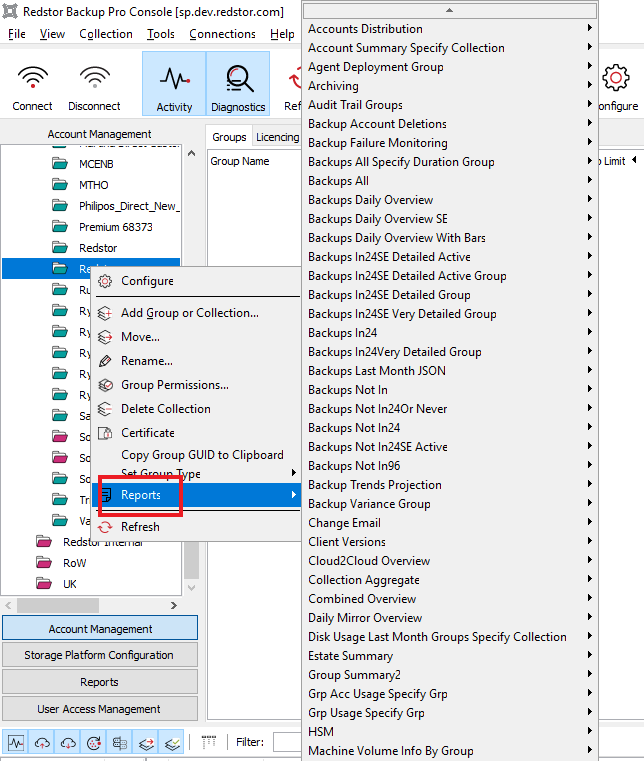Image resolution: width=644 pixels, height=761 pixels.
Task: Click the Redstor Backup Pro Console app icon
Action: (10, 11)
